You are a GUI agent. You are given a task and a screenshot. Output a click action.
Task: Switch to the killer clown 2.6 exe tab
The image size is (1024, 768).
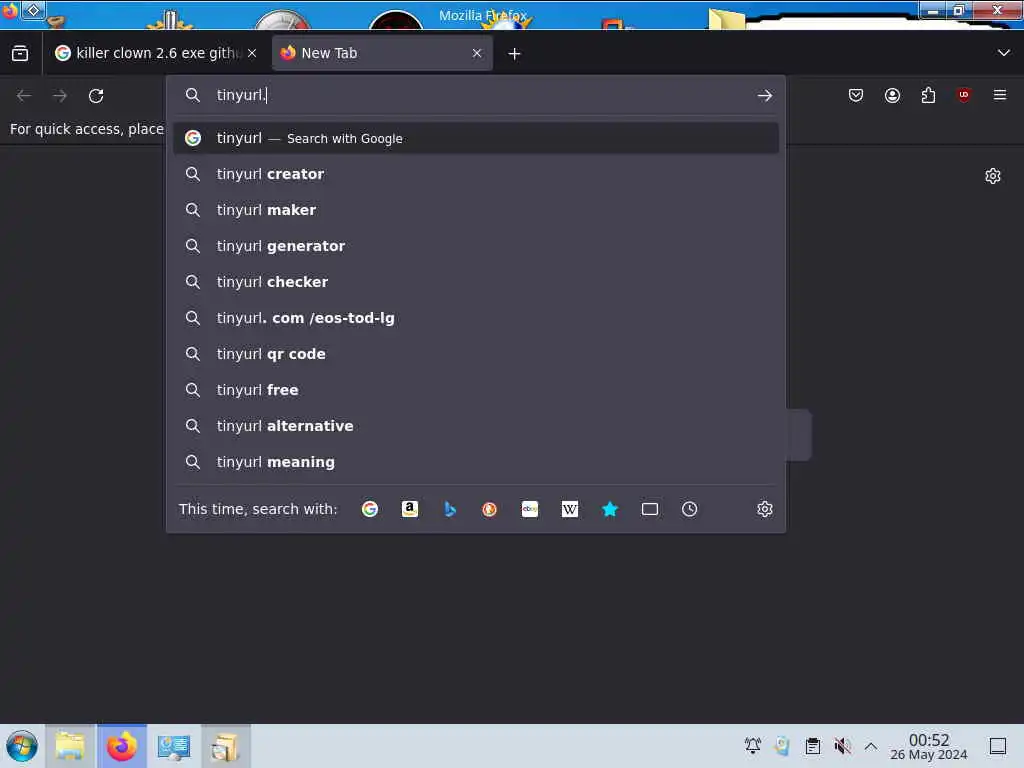pyautogui.click(x=156, y=54)
